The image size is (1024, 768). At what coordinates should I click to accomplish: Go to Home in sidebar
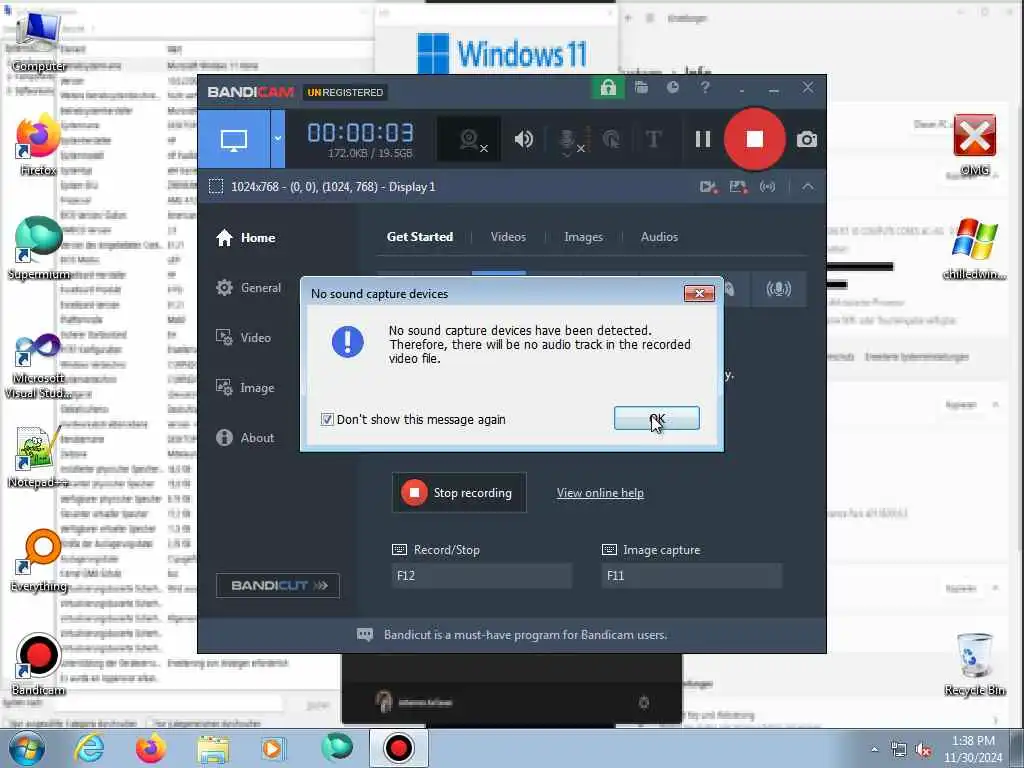click(246, 238)
